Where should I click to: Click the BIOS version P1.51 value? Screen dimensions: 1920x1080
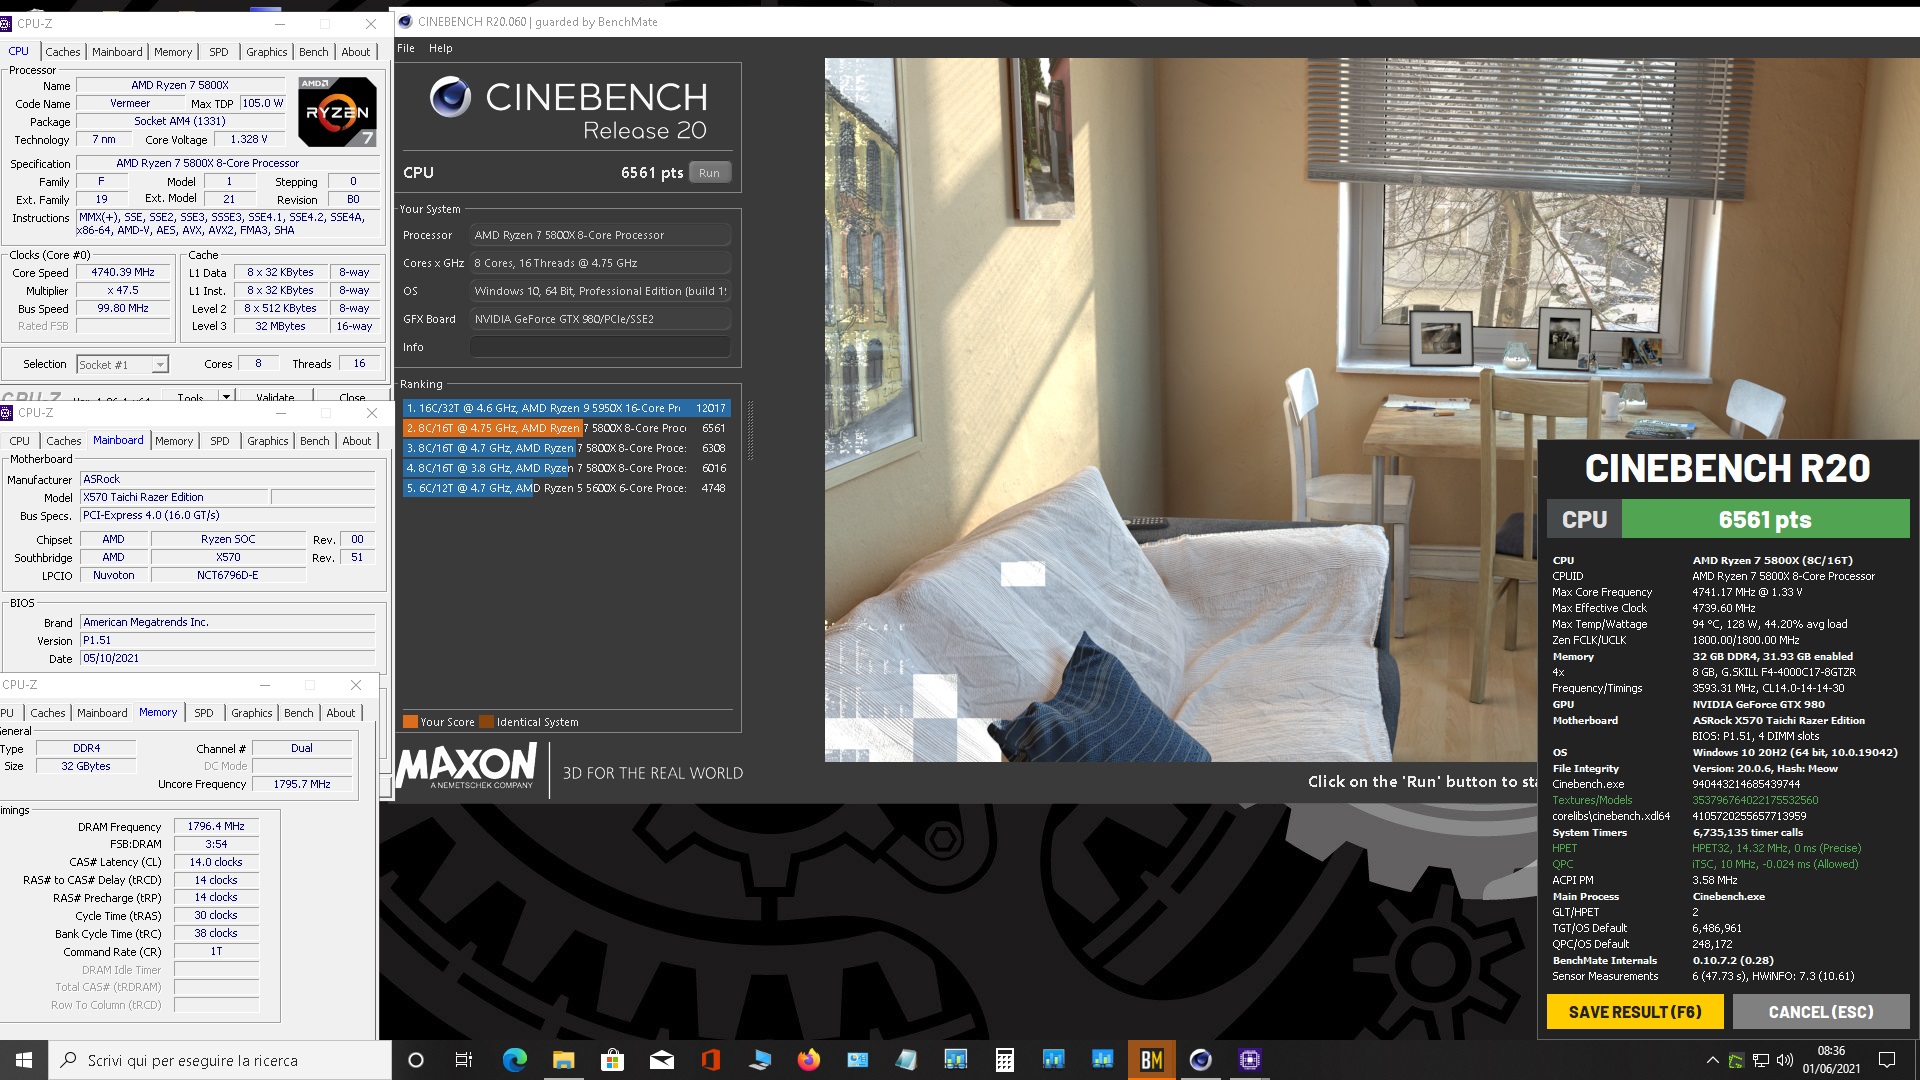coord(227,640)
